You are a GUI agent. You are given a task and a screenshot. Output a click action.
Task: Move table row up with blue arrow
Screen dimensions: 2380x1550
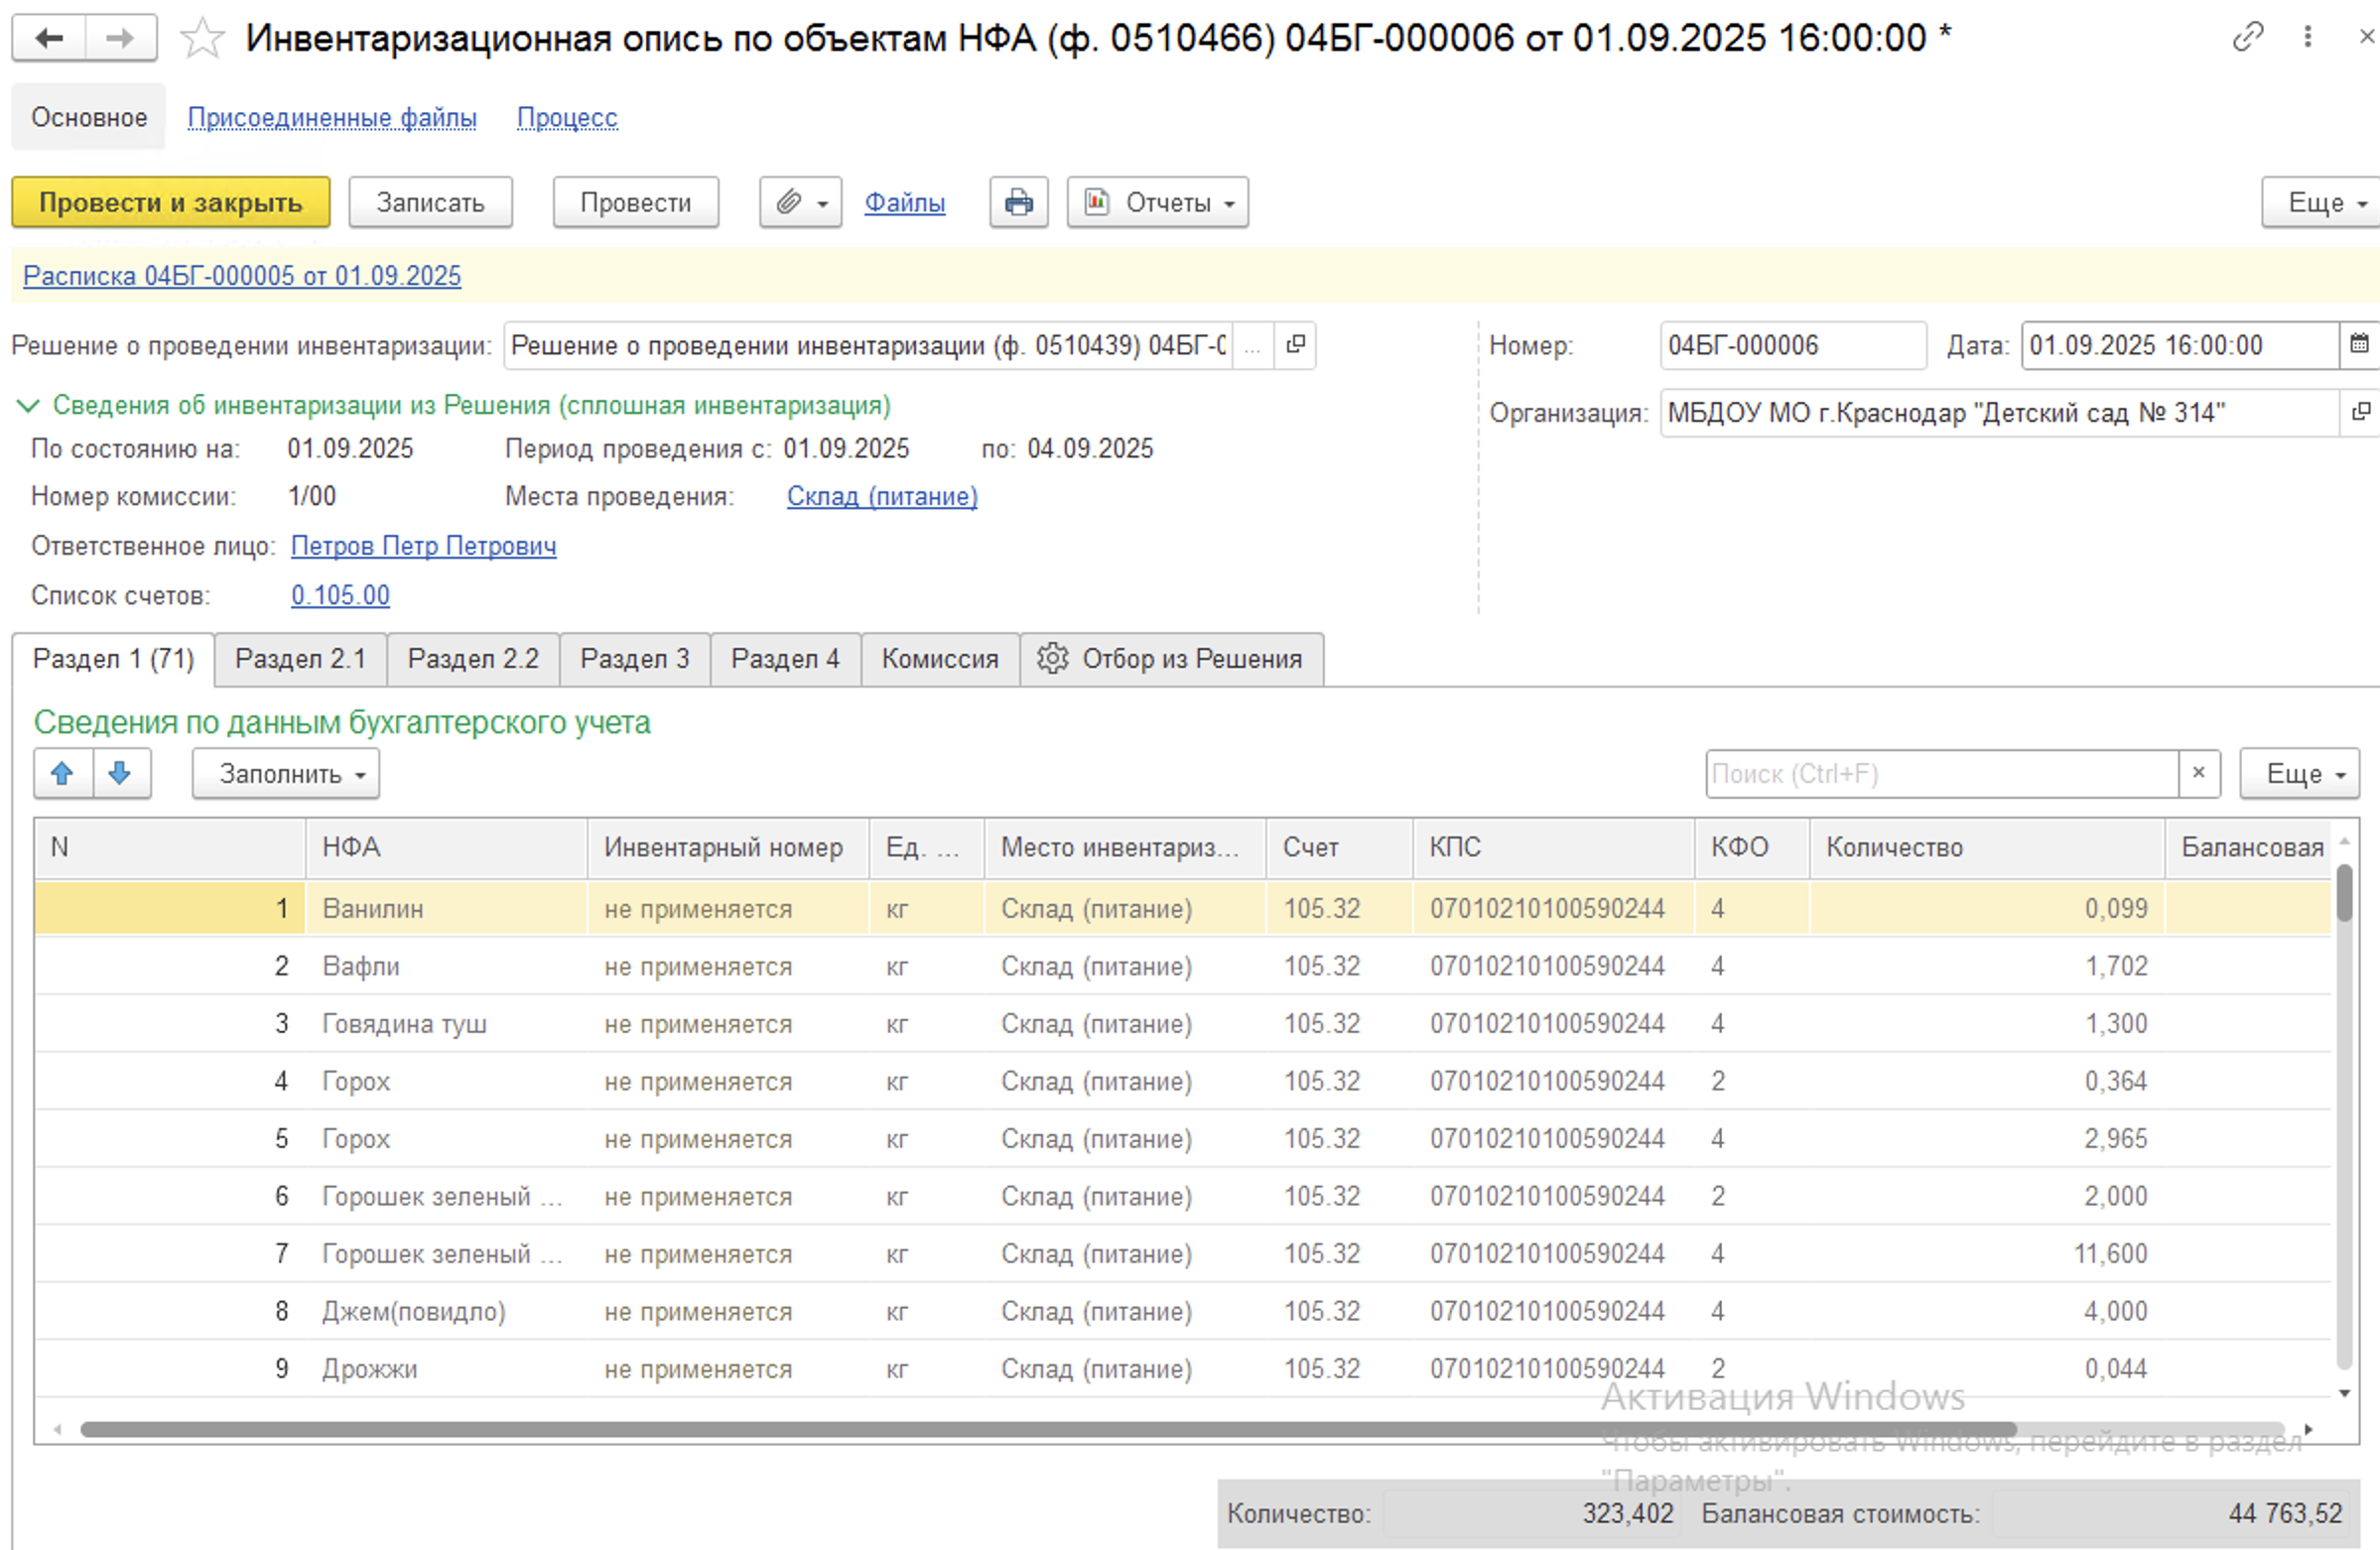click(63, 773)
